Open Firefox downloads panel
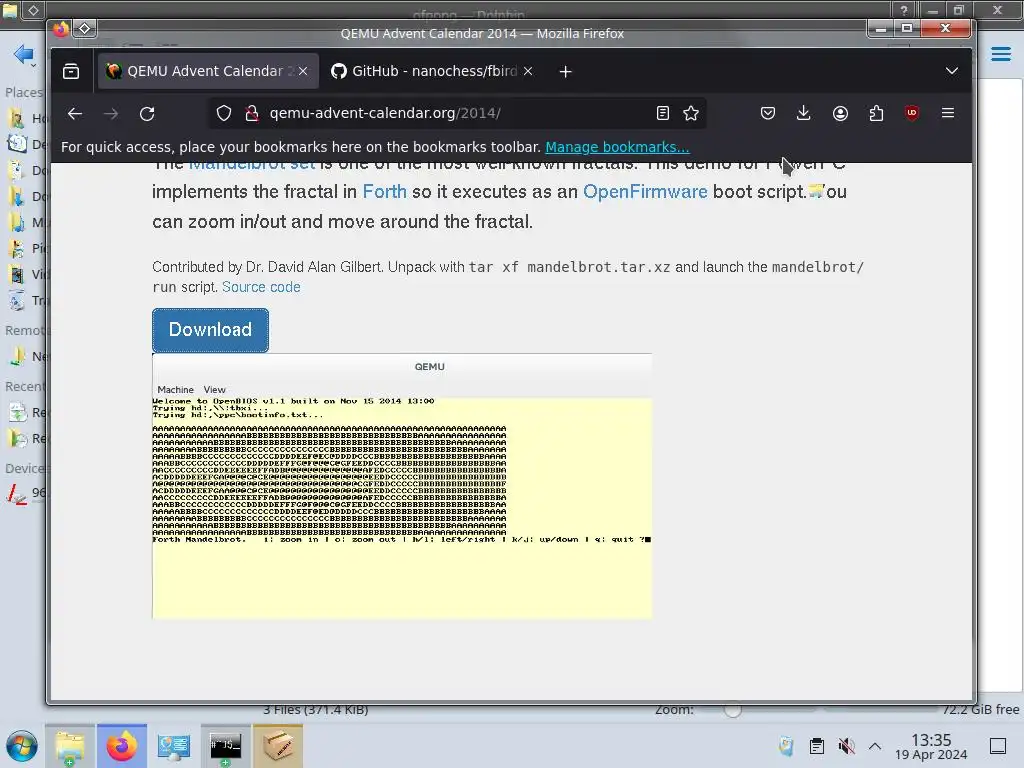 (x=804, y=114)
